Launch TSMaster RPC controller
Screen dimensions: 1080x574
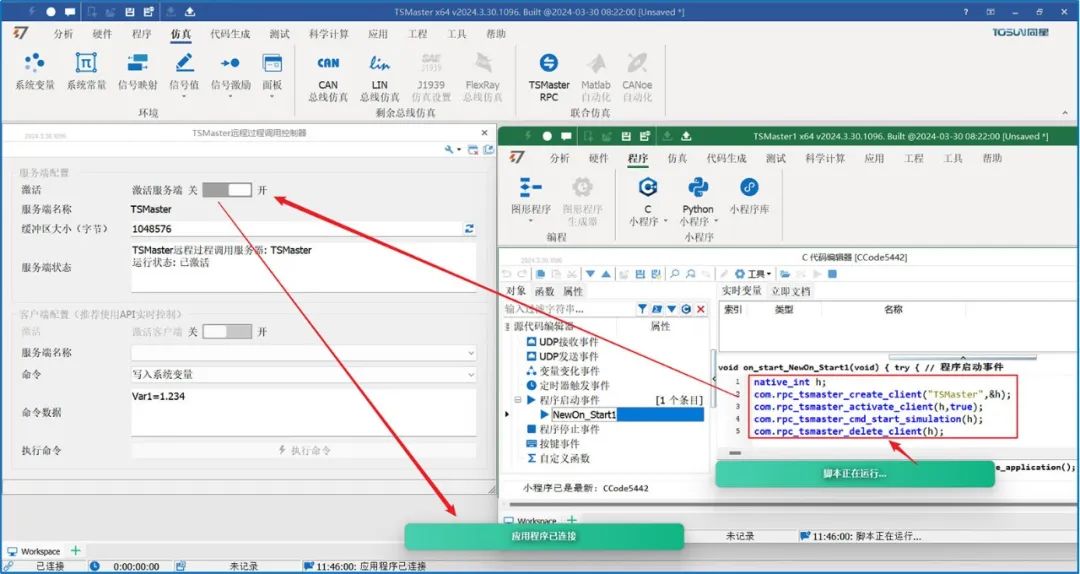[x=549, y=77]
